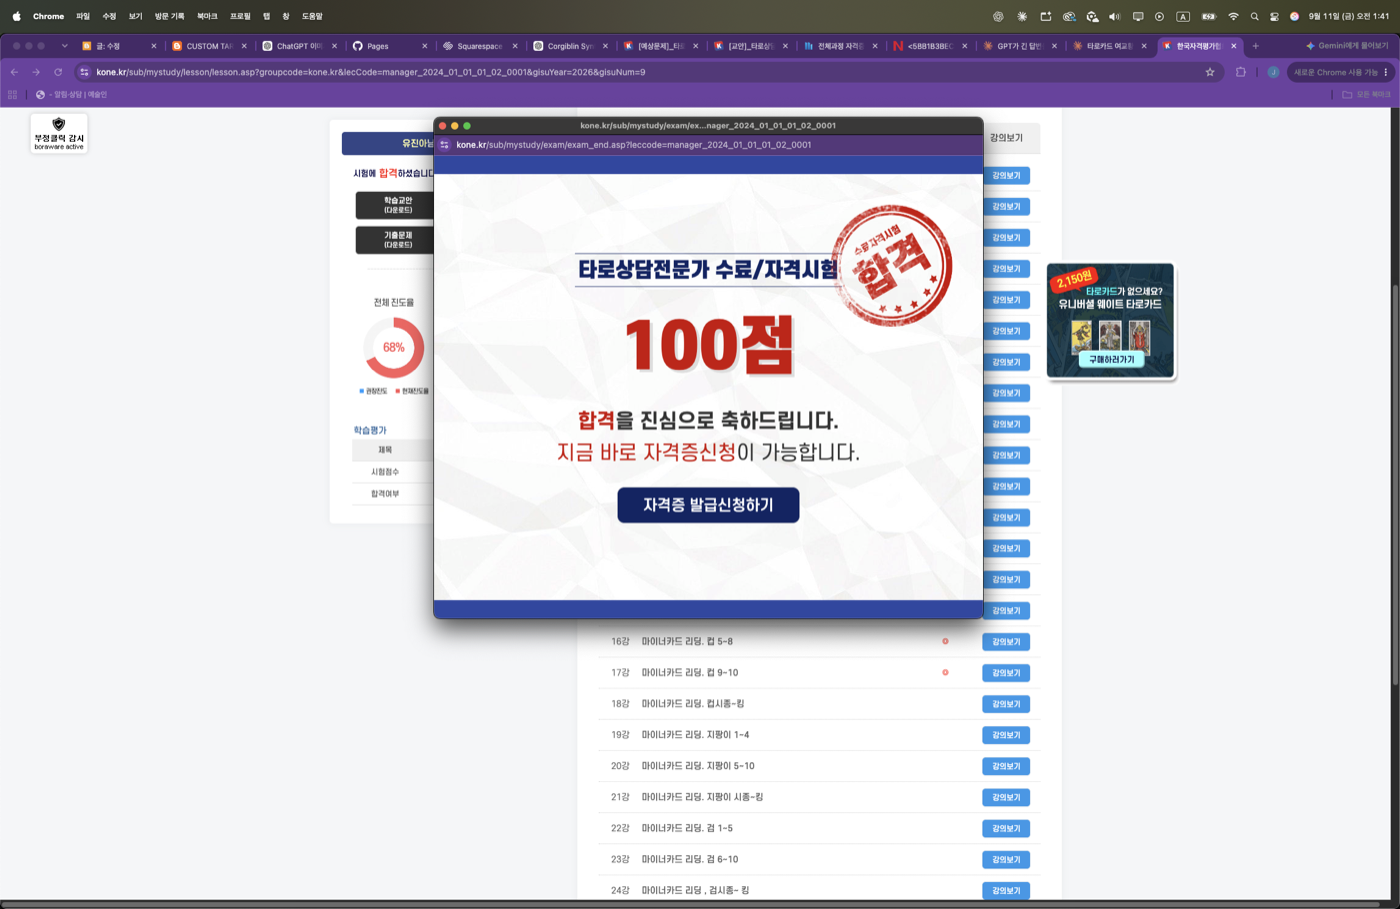This screenshot has height=909, width=1400.
Task: Open the 알림·상담 bookmark
Action: [72, 94]
